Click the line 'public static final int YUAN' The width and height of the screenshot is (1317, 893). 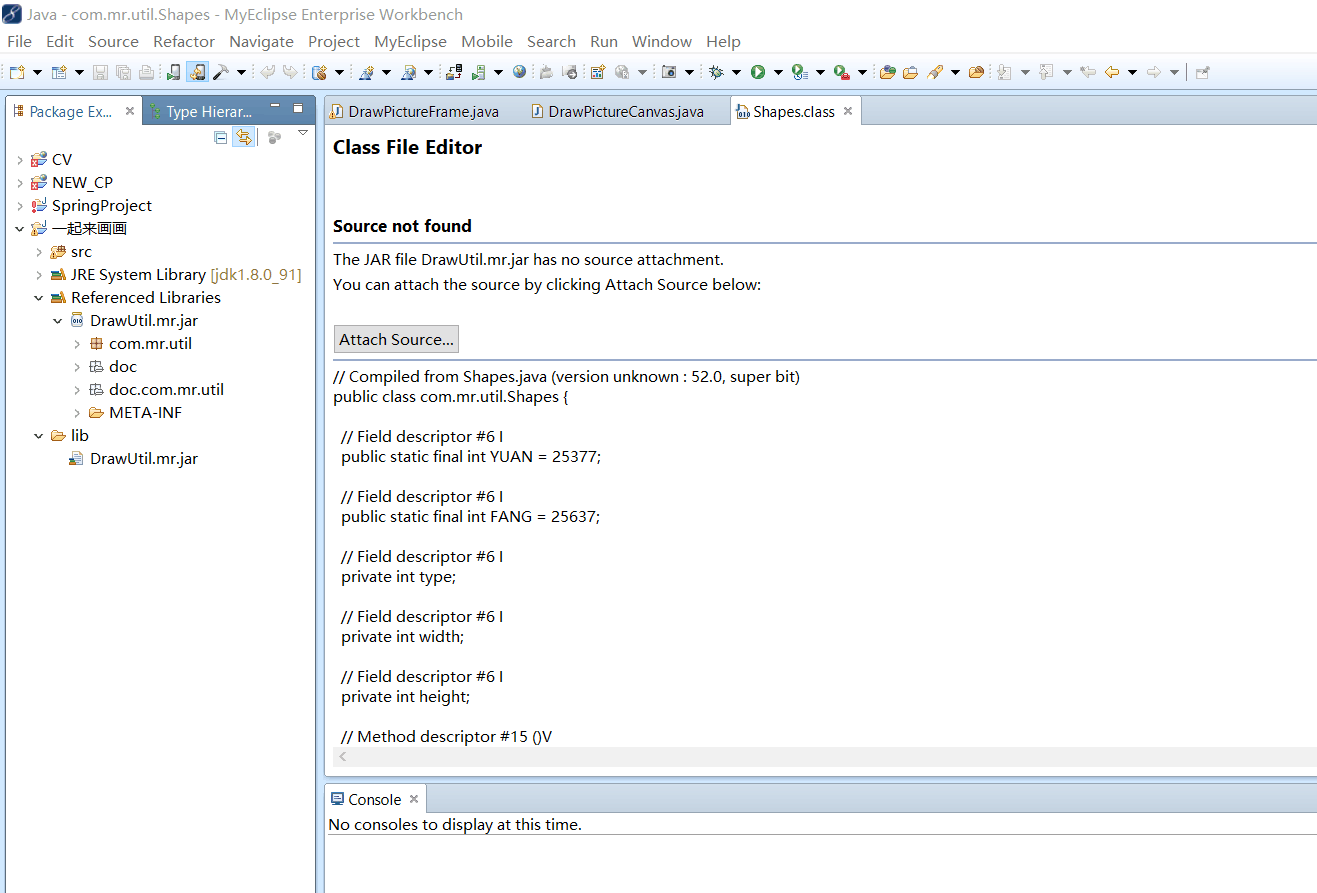tap(471, 456)
